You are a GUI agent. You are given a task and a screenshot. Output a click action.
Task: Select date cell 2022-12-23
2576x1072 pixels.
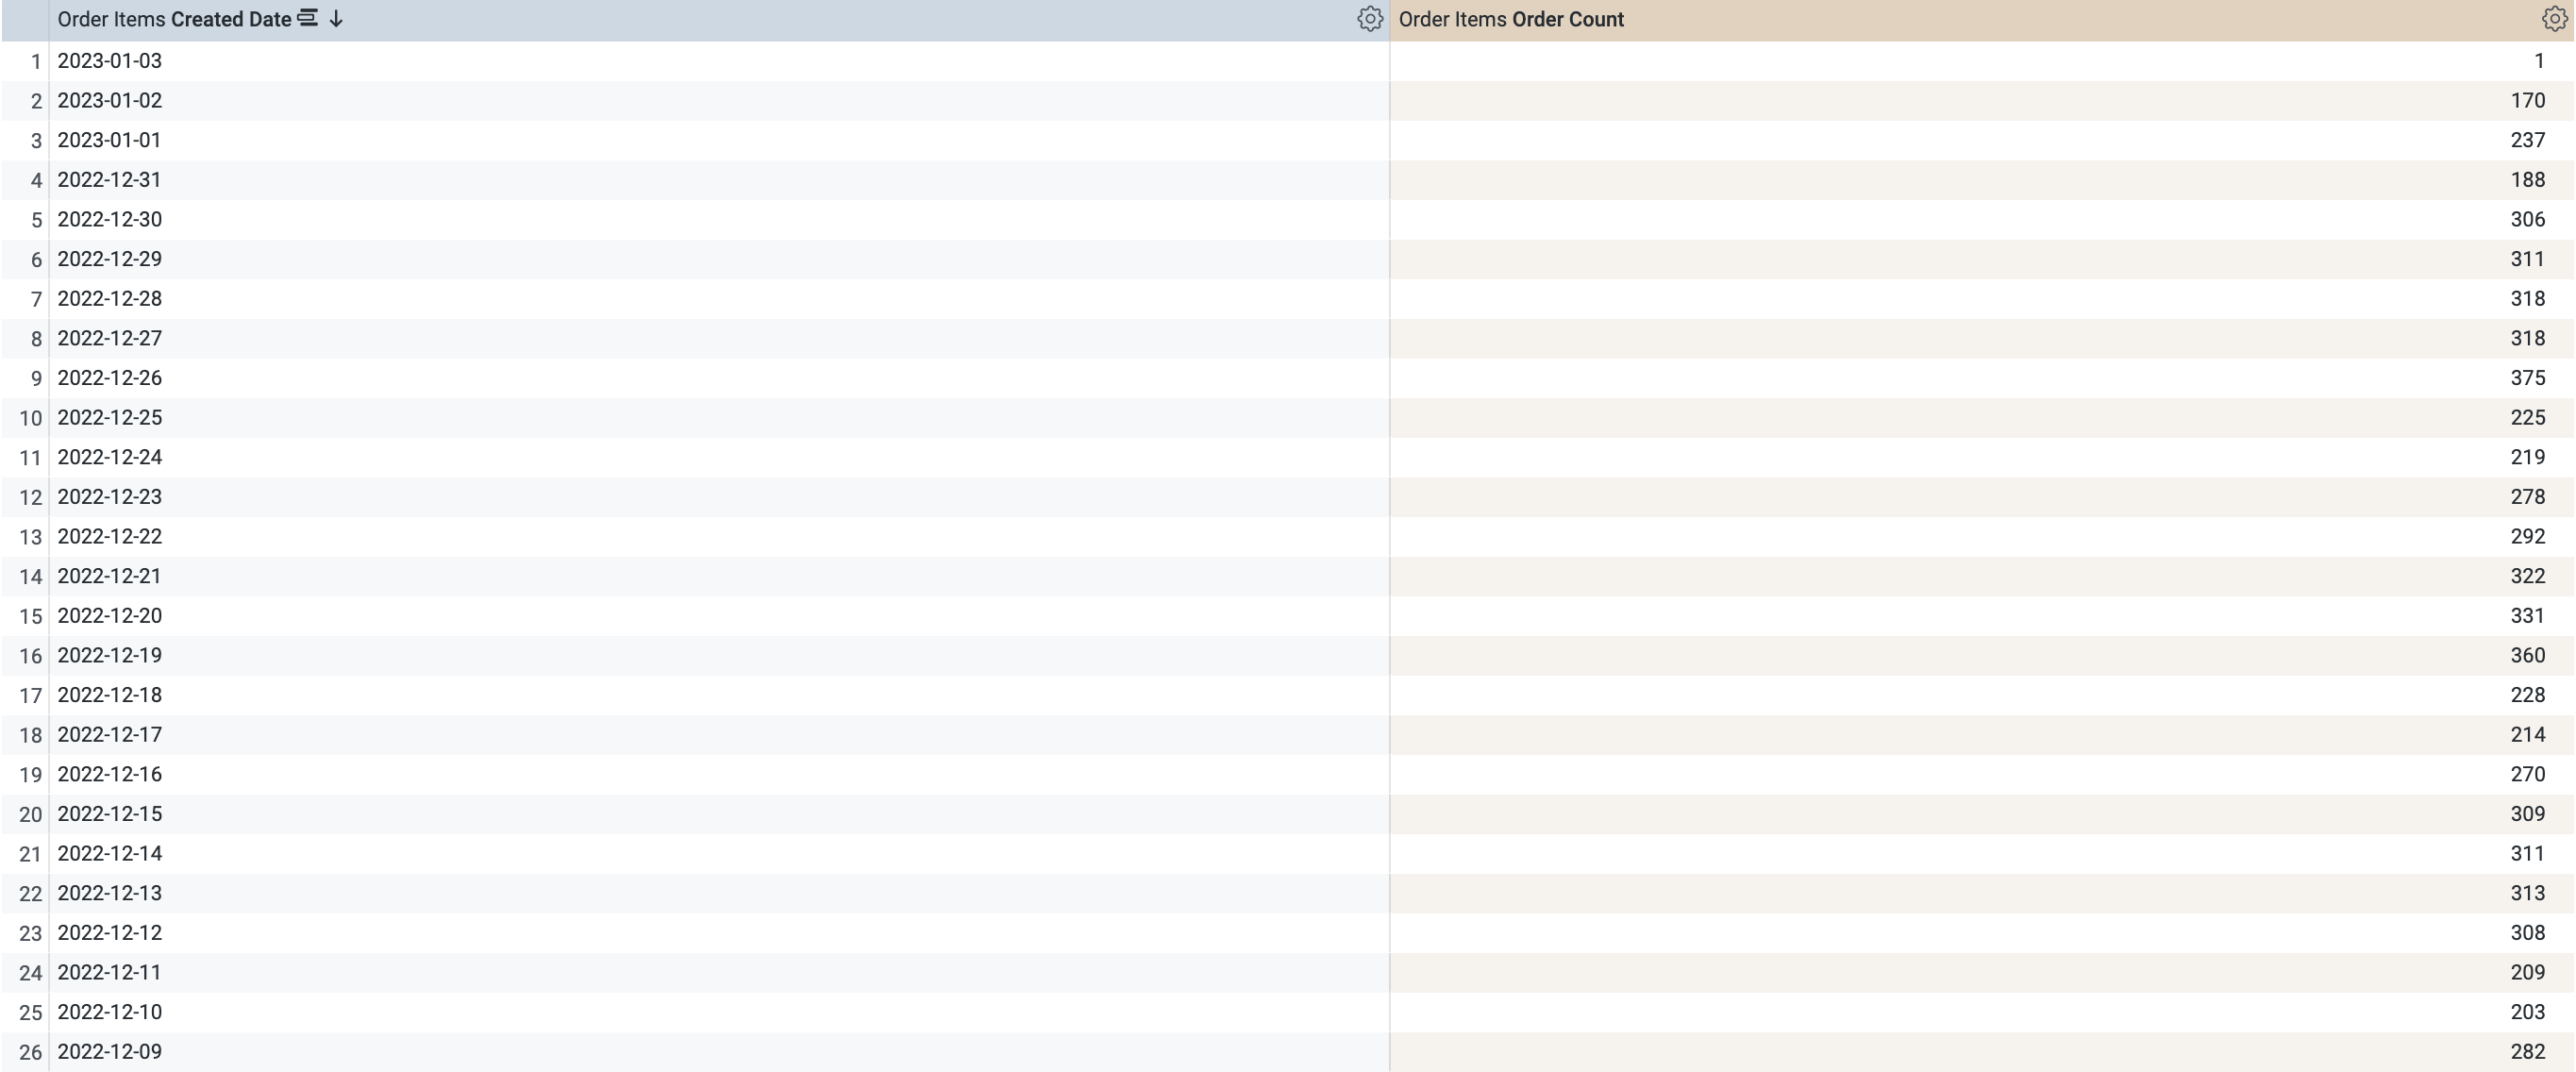click(109, 497)
